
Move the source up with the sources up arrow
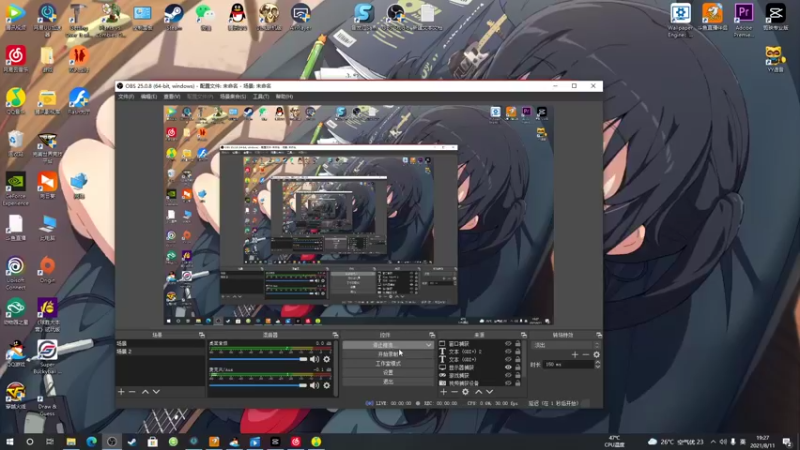(x=479, y=392)
